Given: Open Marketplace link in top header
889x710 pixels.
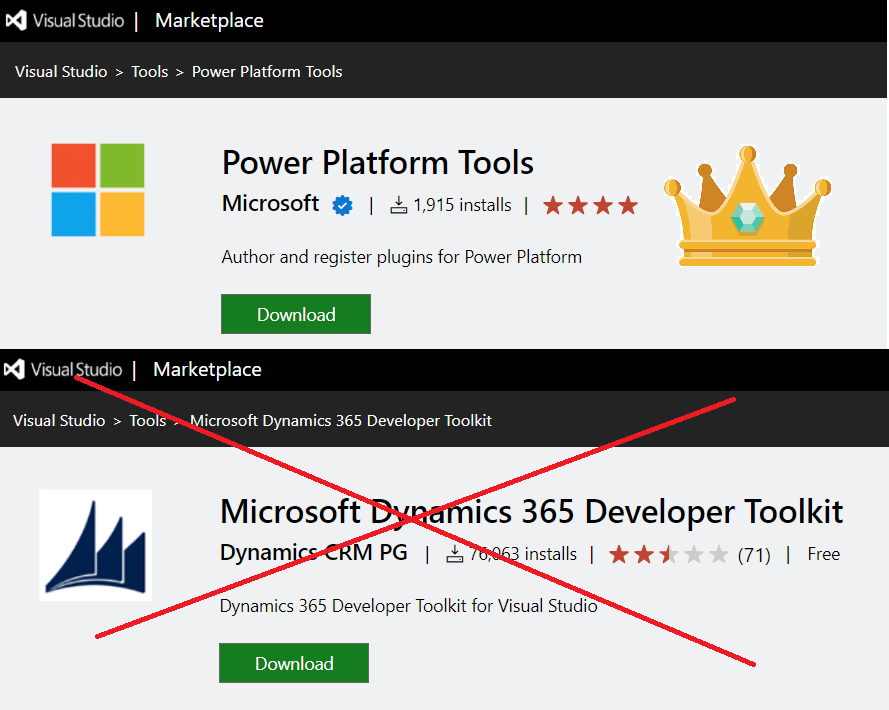Looking at the screenshot, I should [209, 21].
